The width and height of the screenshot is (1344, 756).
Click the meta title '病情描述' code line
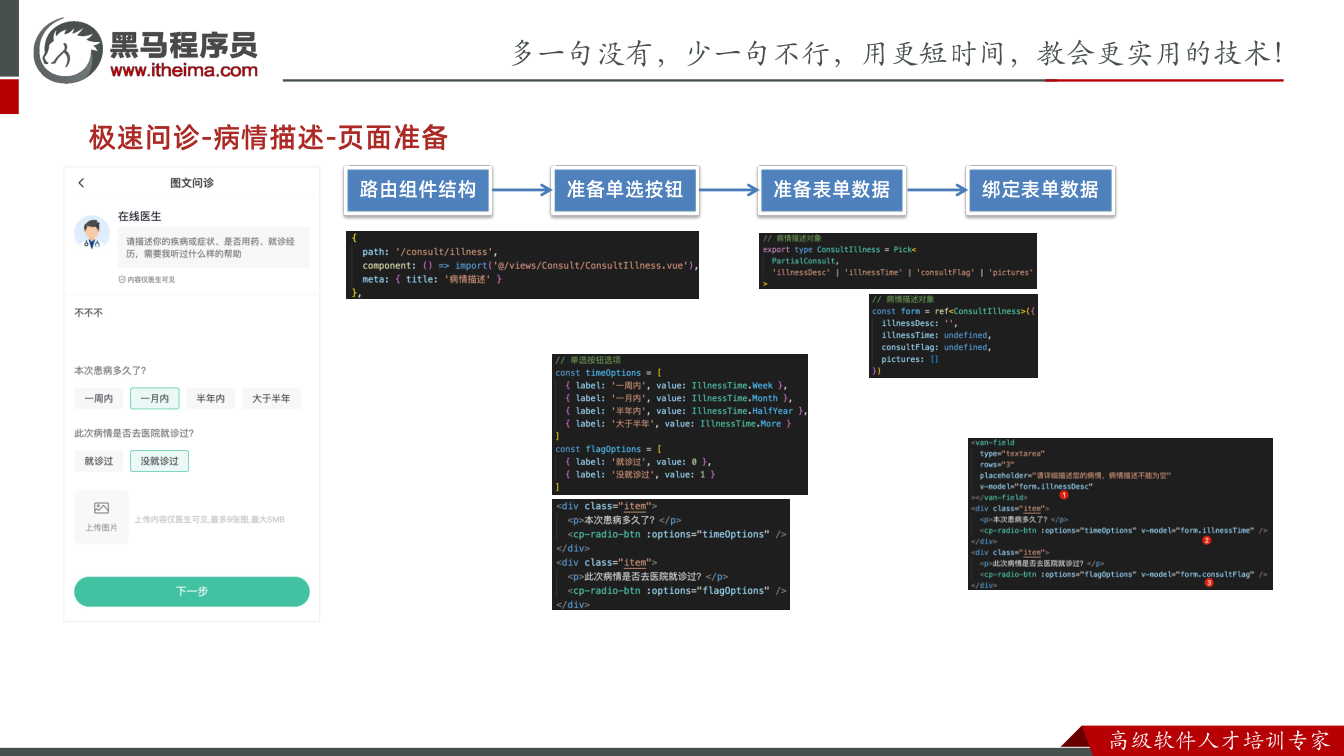point(432,279)
